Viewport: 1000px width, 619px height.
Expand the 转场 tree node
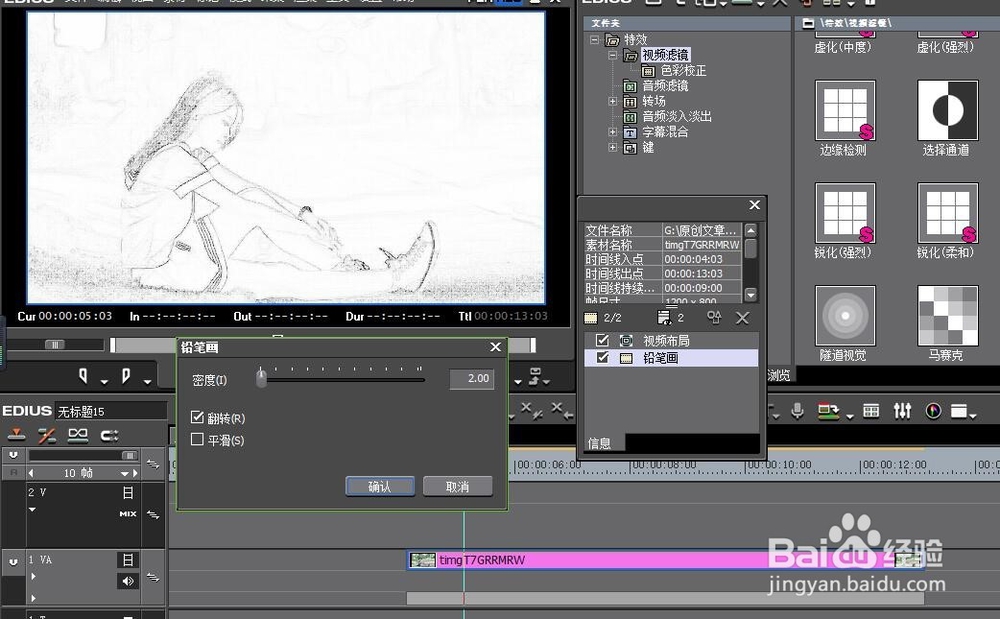click(x=613, y=101)
